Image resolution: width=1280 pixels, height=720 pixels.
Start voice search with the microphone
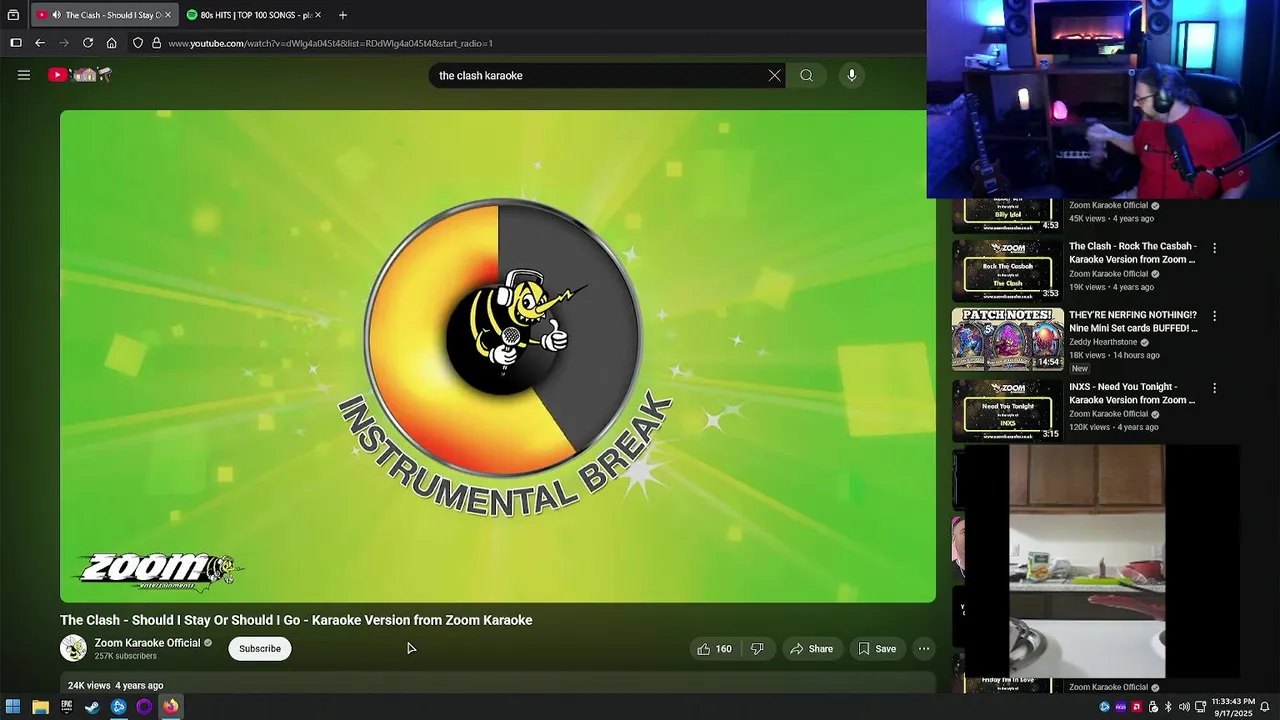852,75
